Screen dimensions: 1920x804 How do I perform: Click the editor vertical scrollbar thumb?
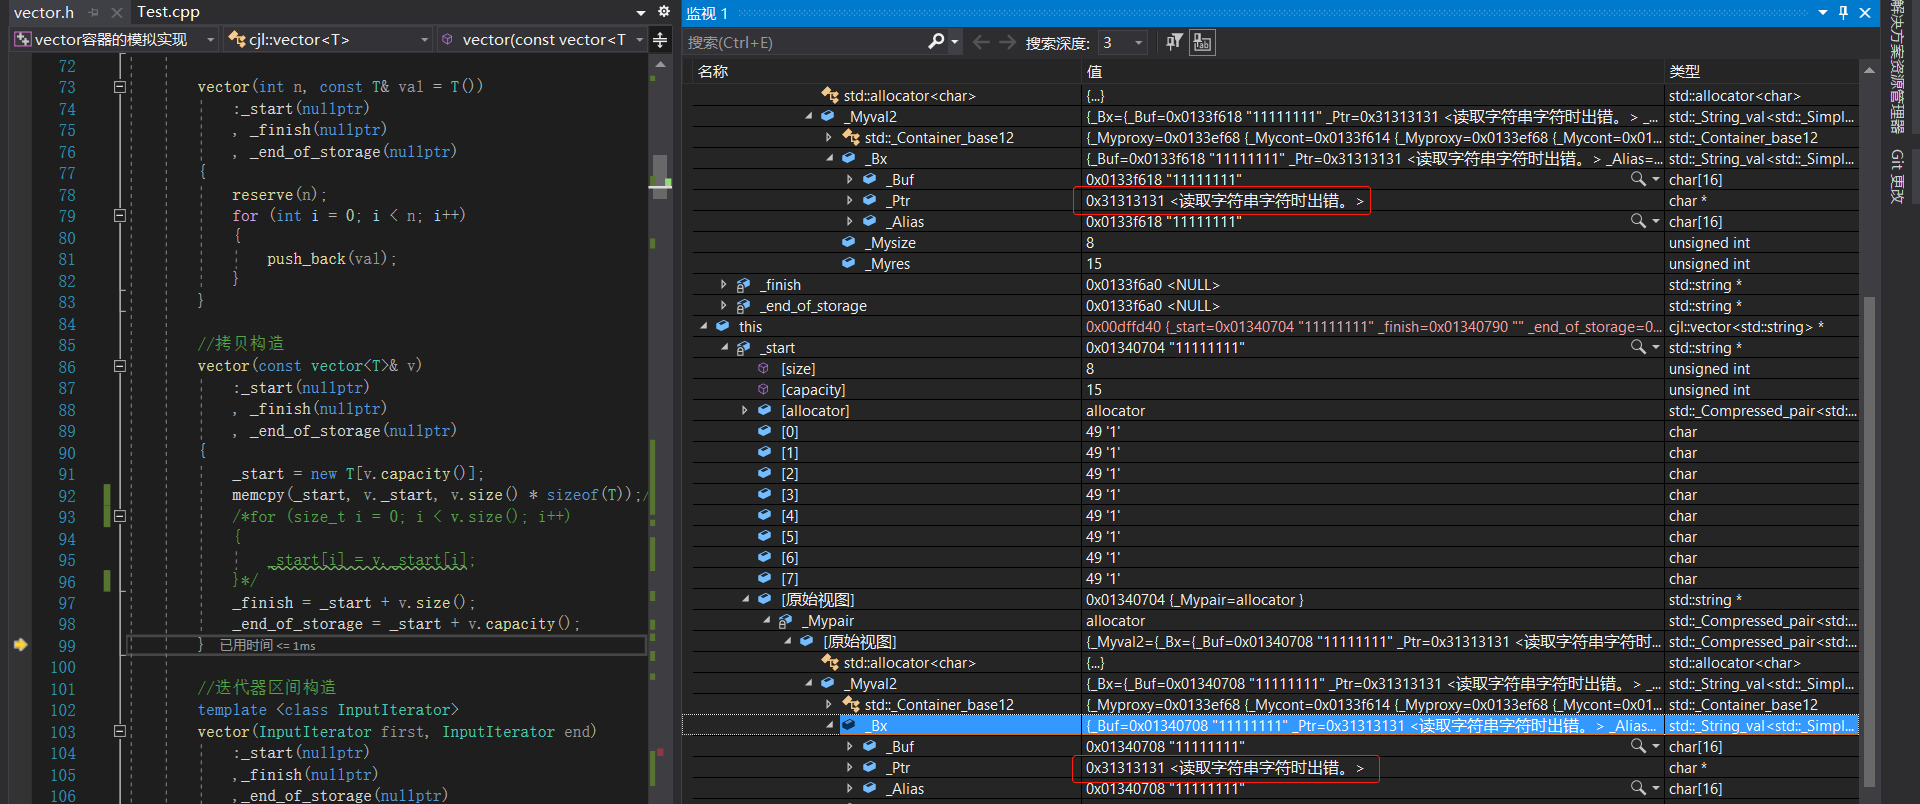660,177
